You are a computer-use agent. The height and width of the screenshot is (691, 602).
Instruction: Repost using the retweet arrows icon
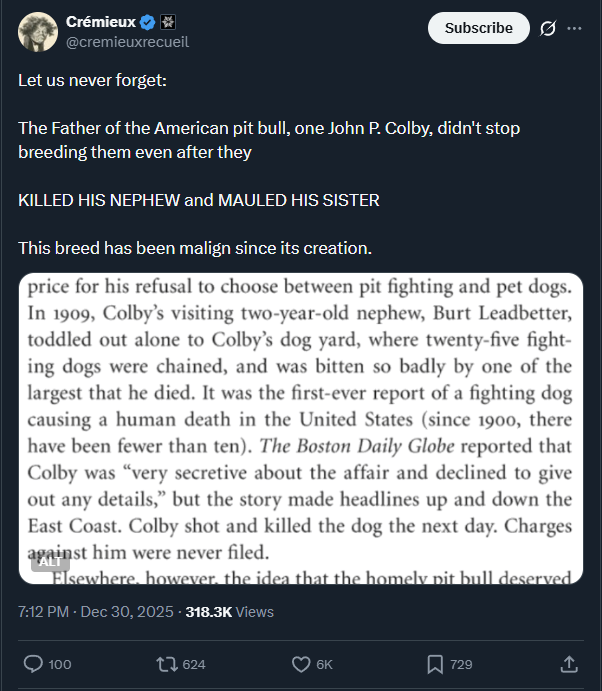click(x=165, y=664)
